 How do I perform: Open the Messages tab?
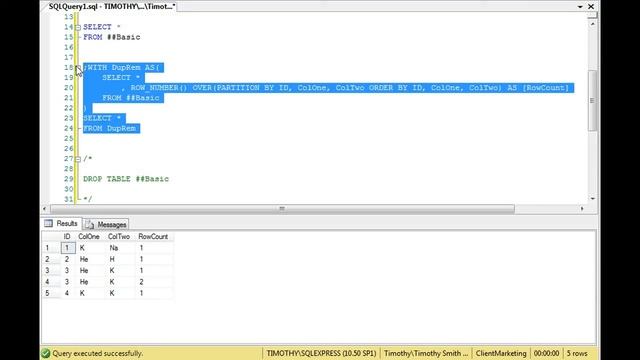(x=106, y=224)
